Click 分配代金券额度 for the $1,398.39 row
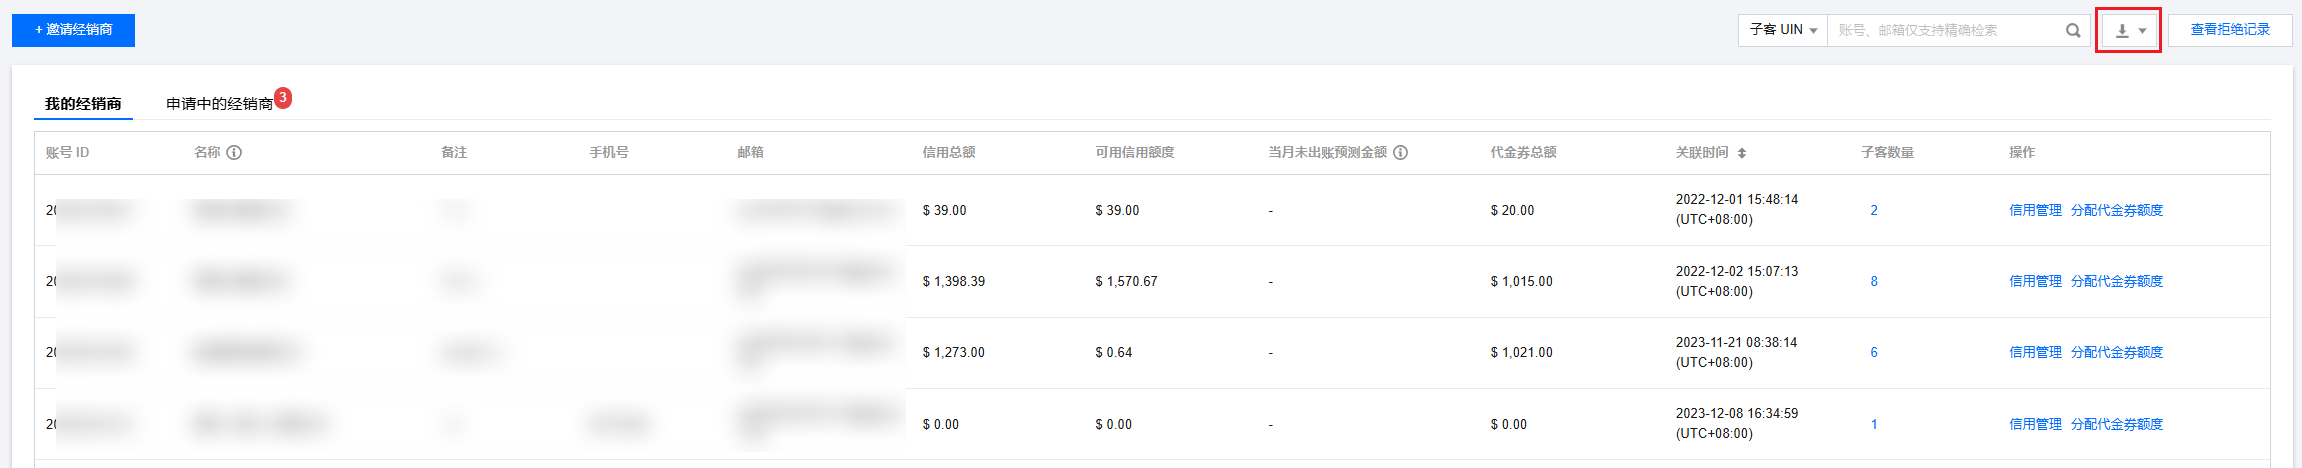This screenshot has height=468, width=2302. pyautogui.click(x=2116, y=281)
